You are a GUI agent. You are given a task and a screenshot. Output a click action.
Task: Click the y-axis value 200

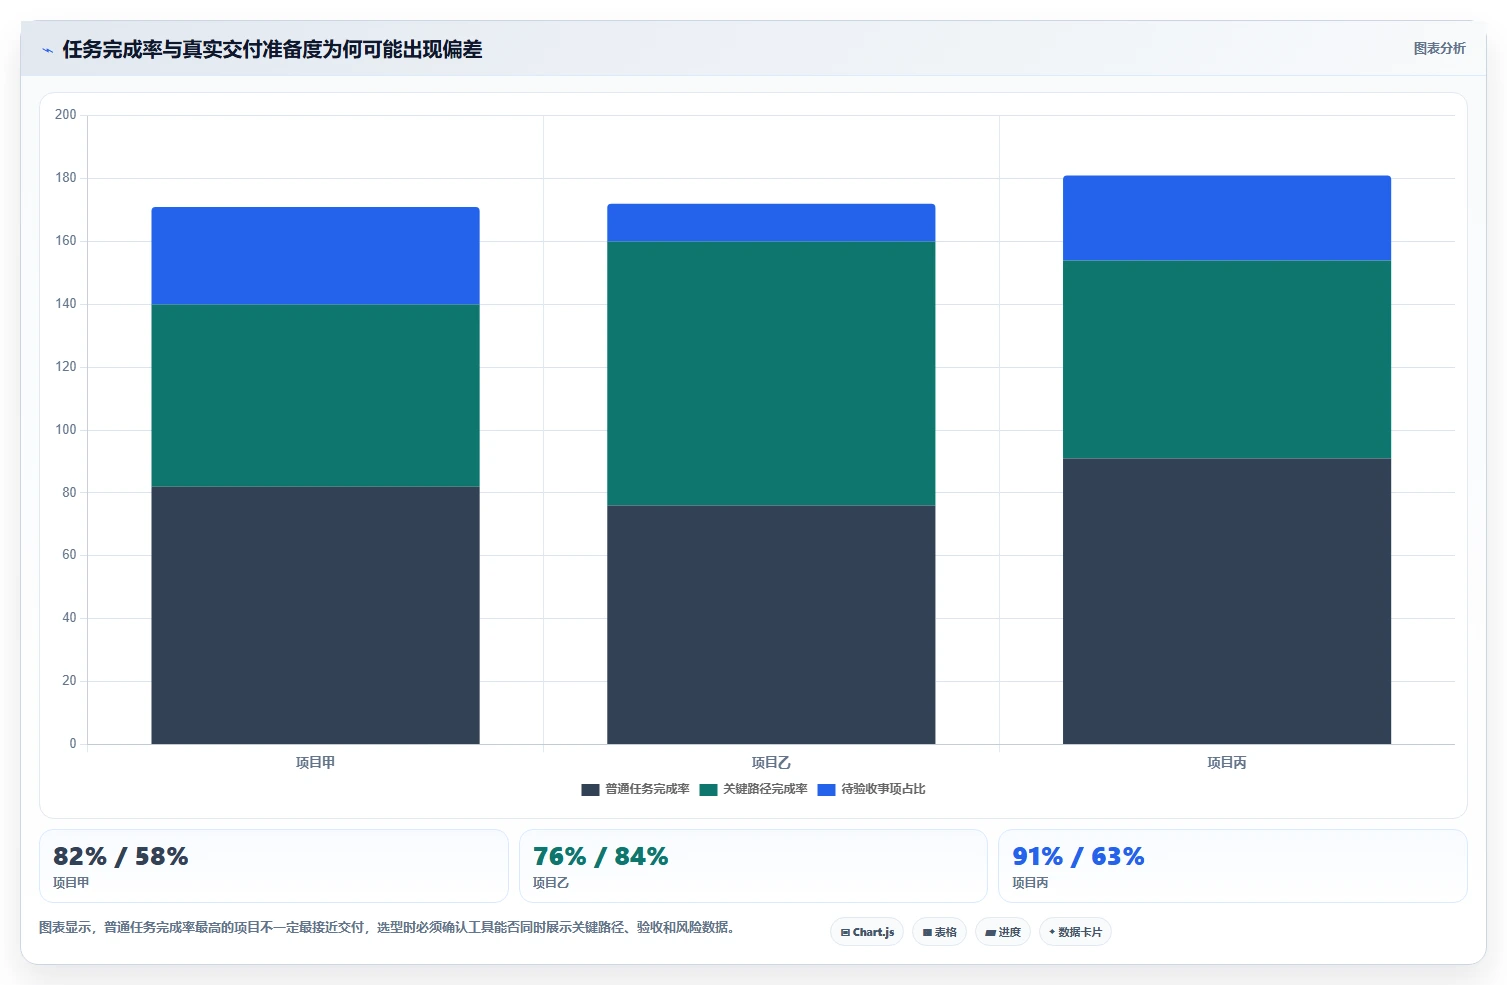(66, 115)
